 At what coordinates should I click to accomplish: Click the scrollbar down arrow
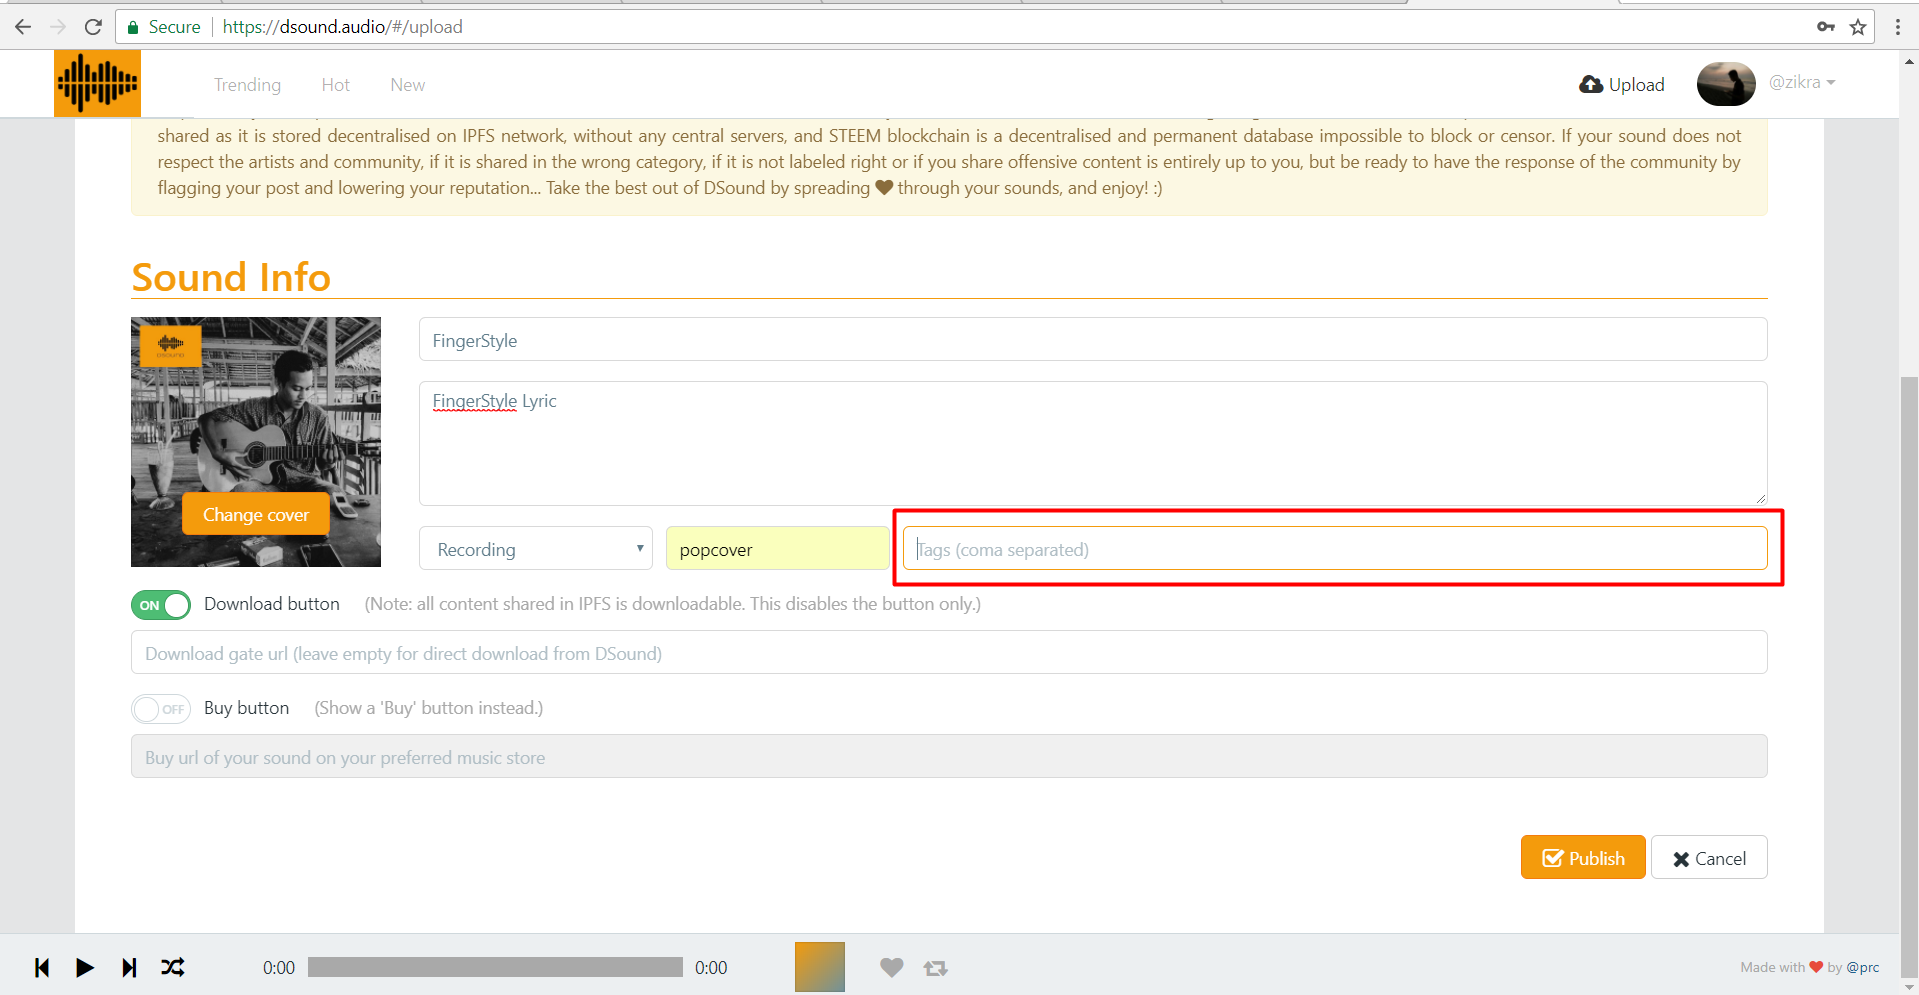pyautogui.click(x=1909, y=986)
